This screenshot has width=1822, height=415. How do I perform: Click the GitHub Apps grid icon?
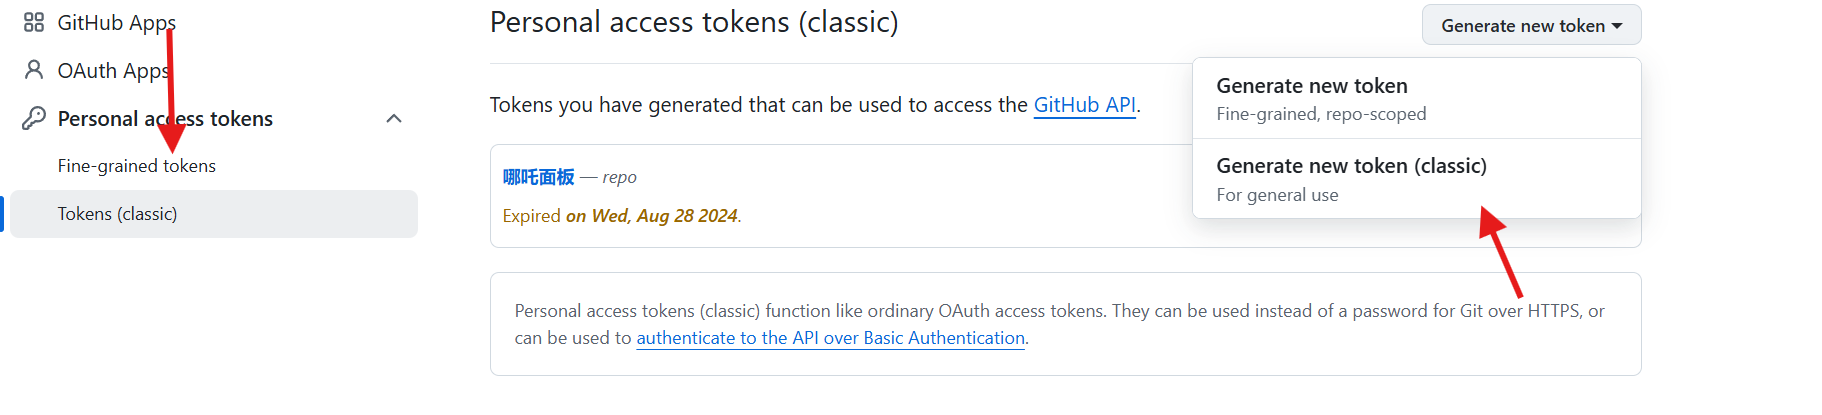pos(34,22)
